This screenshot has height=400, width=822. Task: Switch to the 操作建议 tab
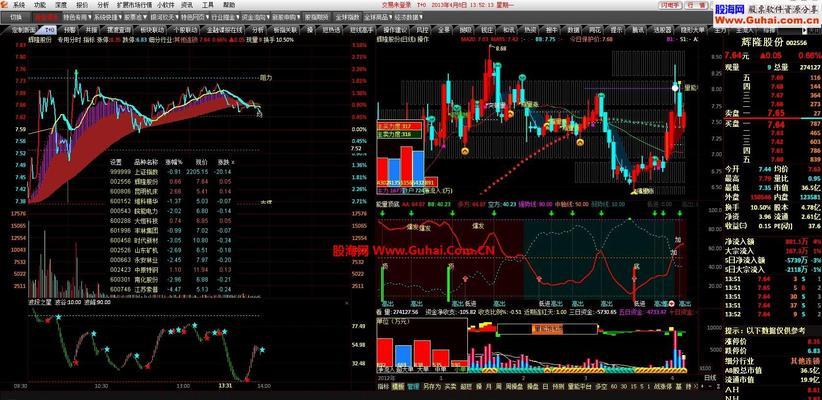tap(395, 30)
